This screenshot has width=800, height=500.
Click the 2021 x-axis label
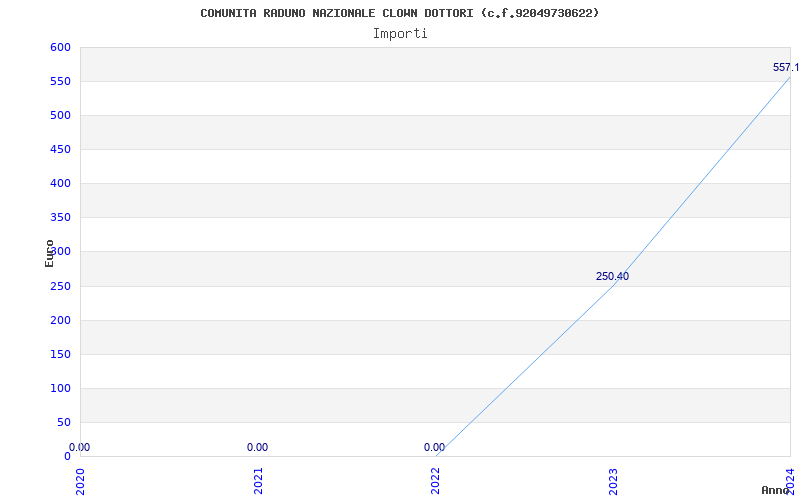coord(258,481)
